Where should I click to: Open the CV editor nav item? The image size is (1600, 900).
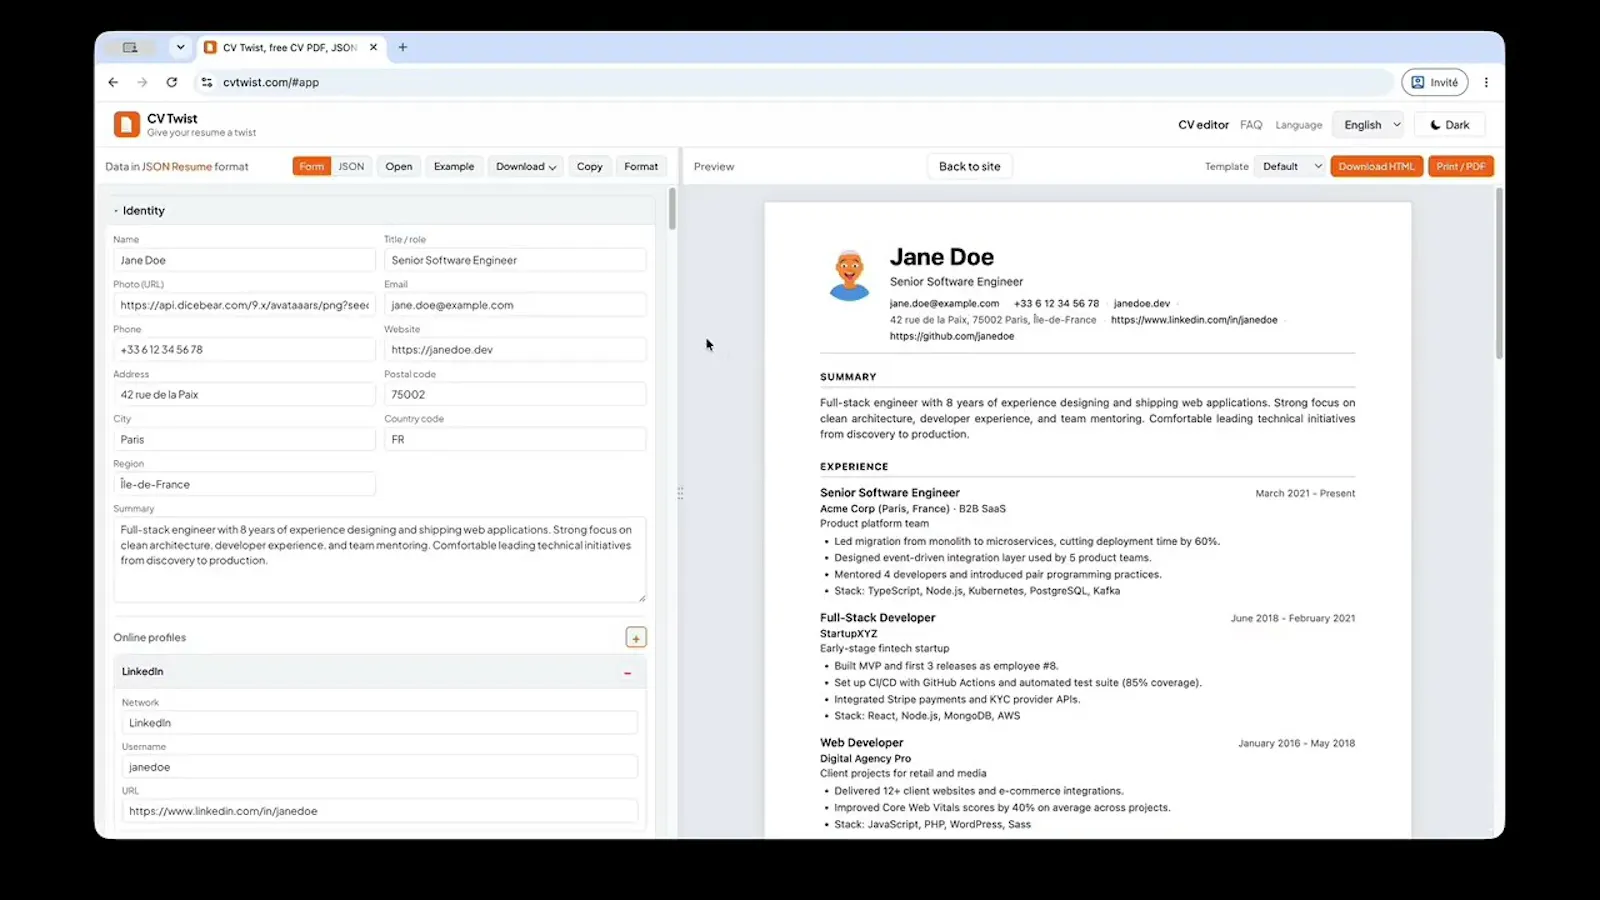click(1203, 125)
